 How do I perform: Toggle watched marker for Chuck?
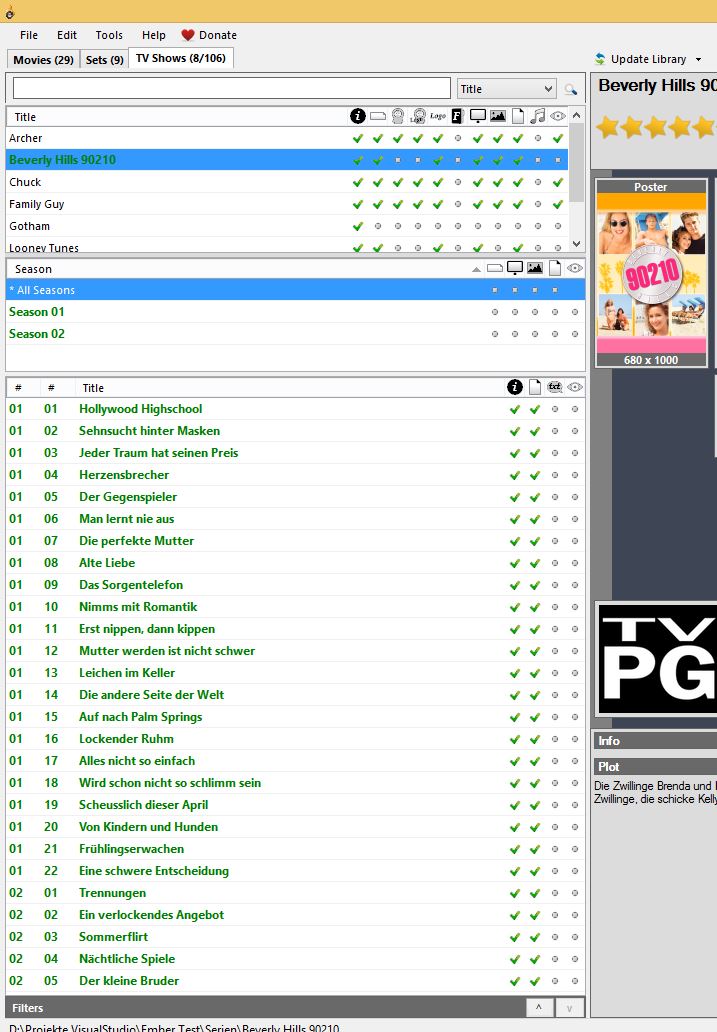tap(558, 182)
